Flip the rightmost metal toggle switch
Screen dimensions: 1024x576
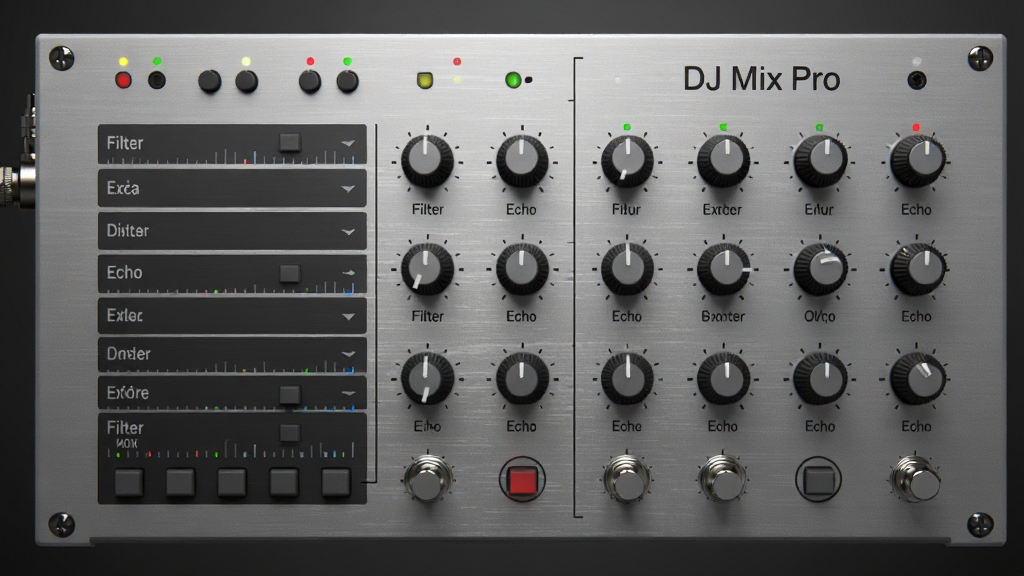coord(916,479)
